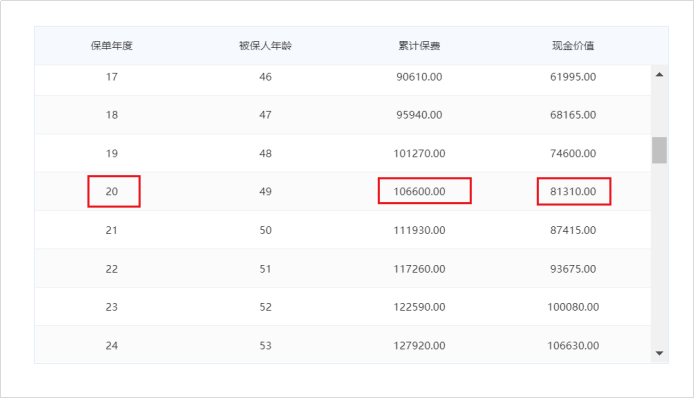Click insured age cell 47
The width and height of the screenshot is (694, 399).
266,115
